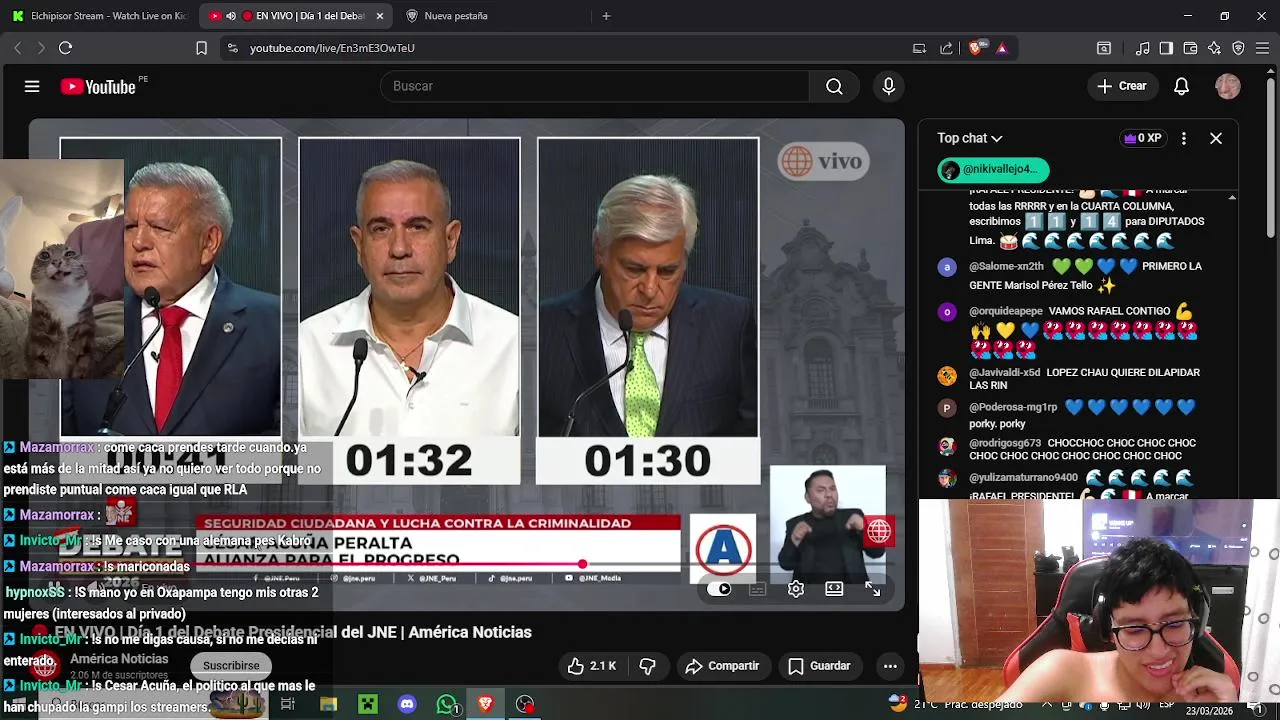Close the EN VIVO debate tab
Screen dimensions: 1280x720
(379, 16)
